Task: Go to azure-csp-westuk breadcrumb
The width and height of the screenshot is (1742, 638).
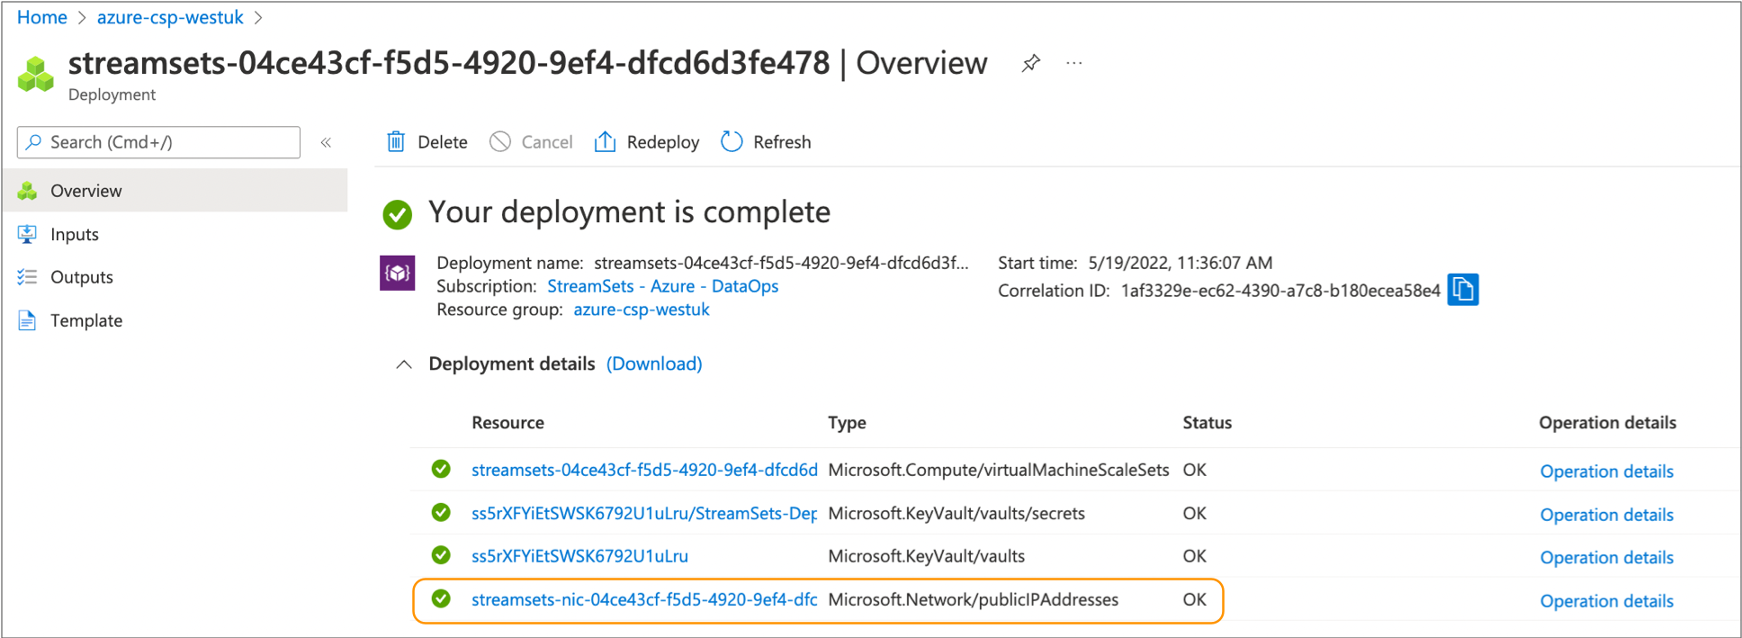Action: click(170, 17)
